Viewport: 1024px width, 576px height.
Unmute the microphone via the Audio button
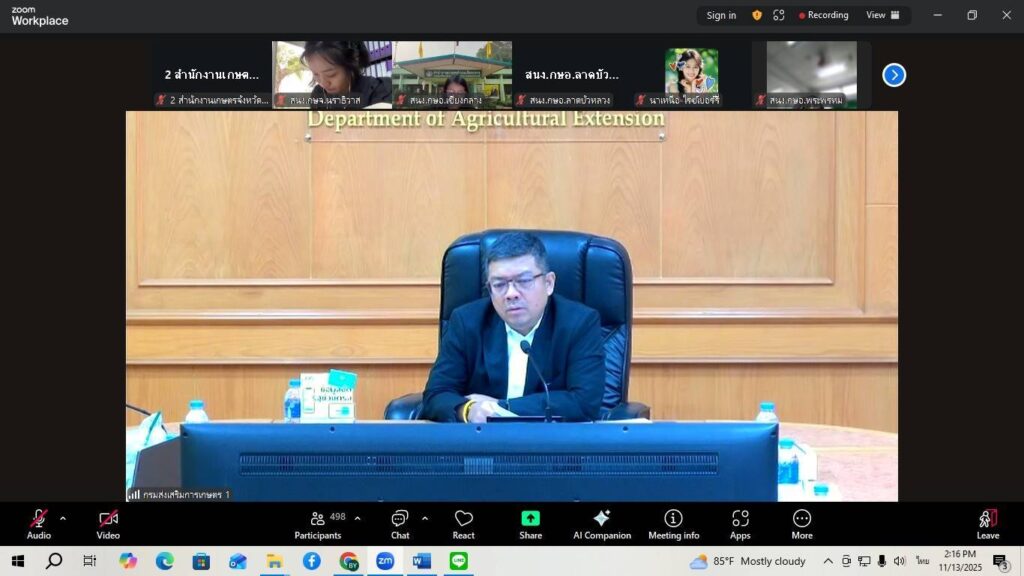coord(38,523)
